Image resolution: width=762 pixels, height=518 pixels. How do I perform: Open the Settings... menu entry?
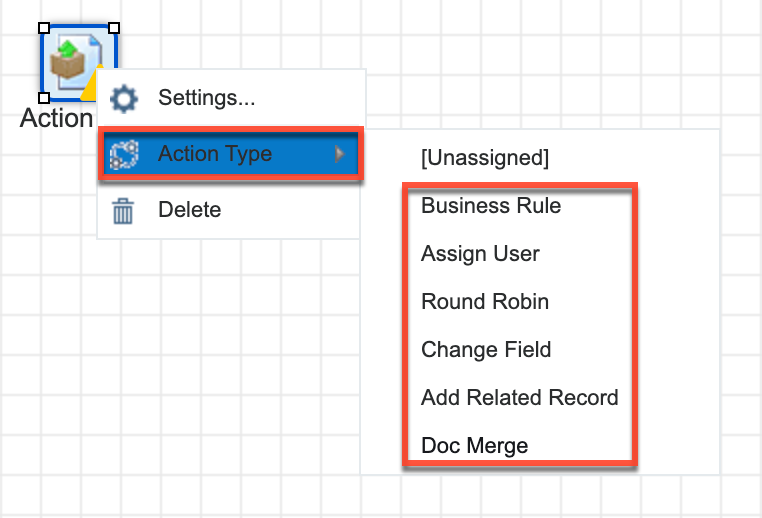pos(206,98)
